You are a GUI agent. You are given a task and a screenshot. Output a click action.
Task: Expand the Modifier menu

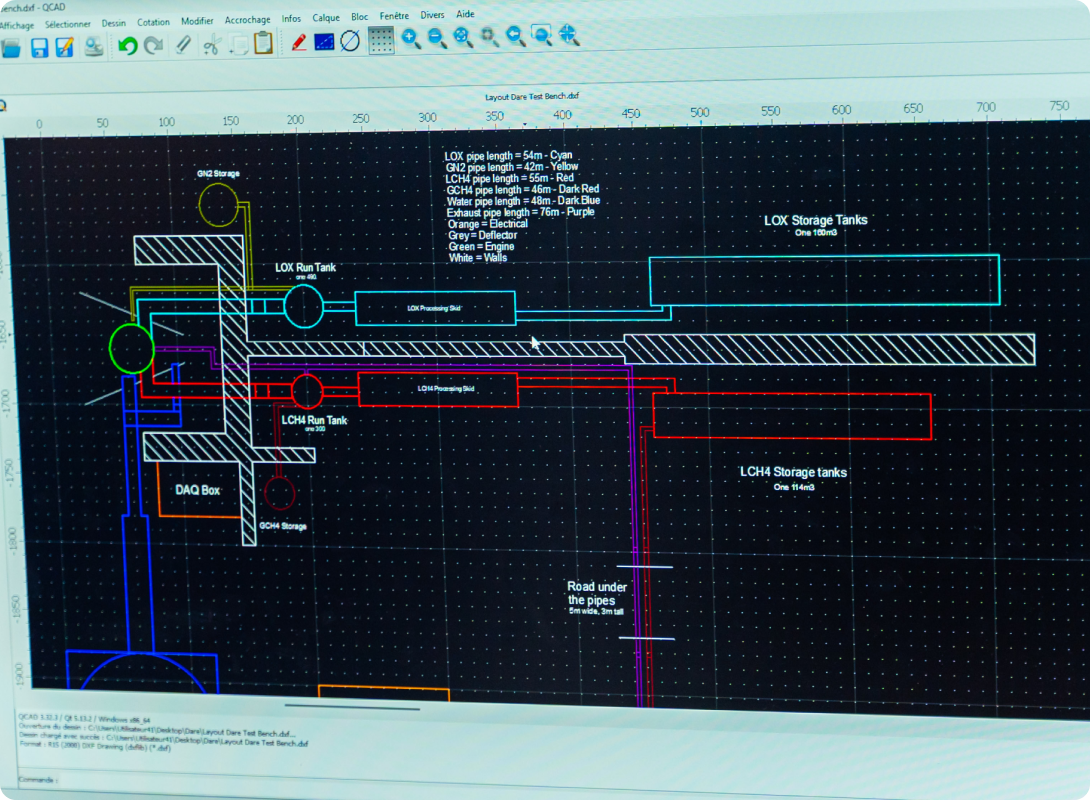[197, 20]
